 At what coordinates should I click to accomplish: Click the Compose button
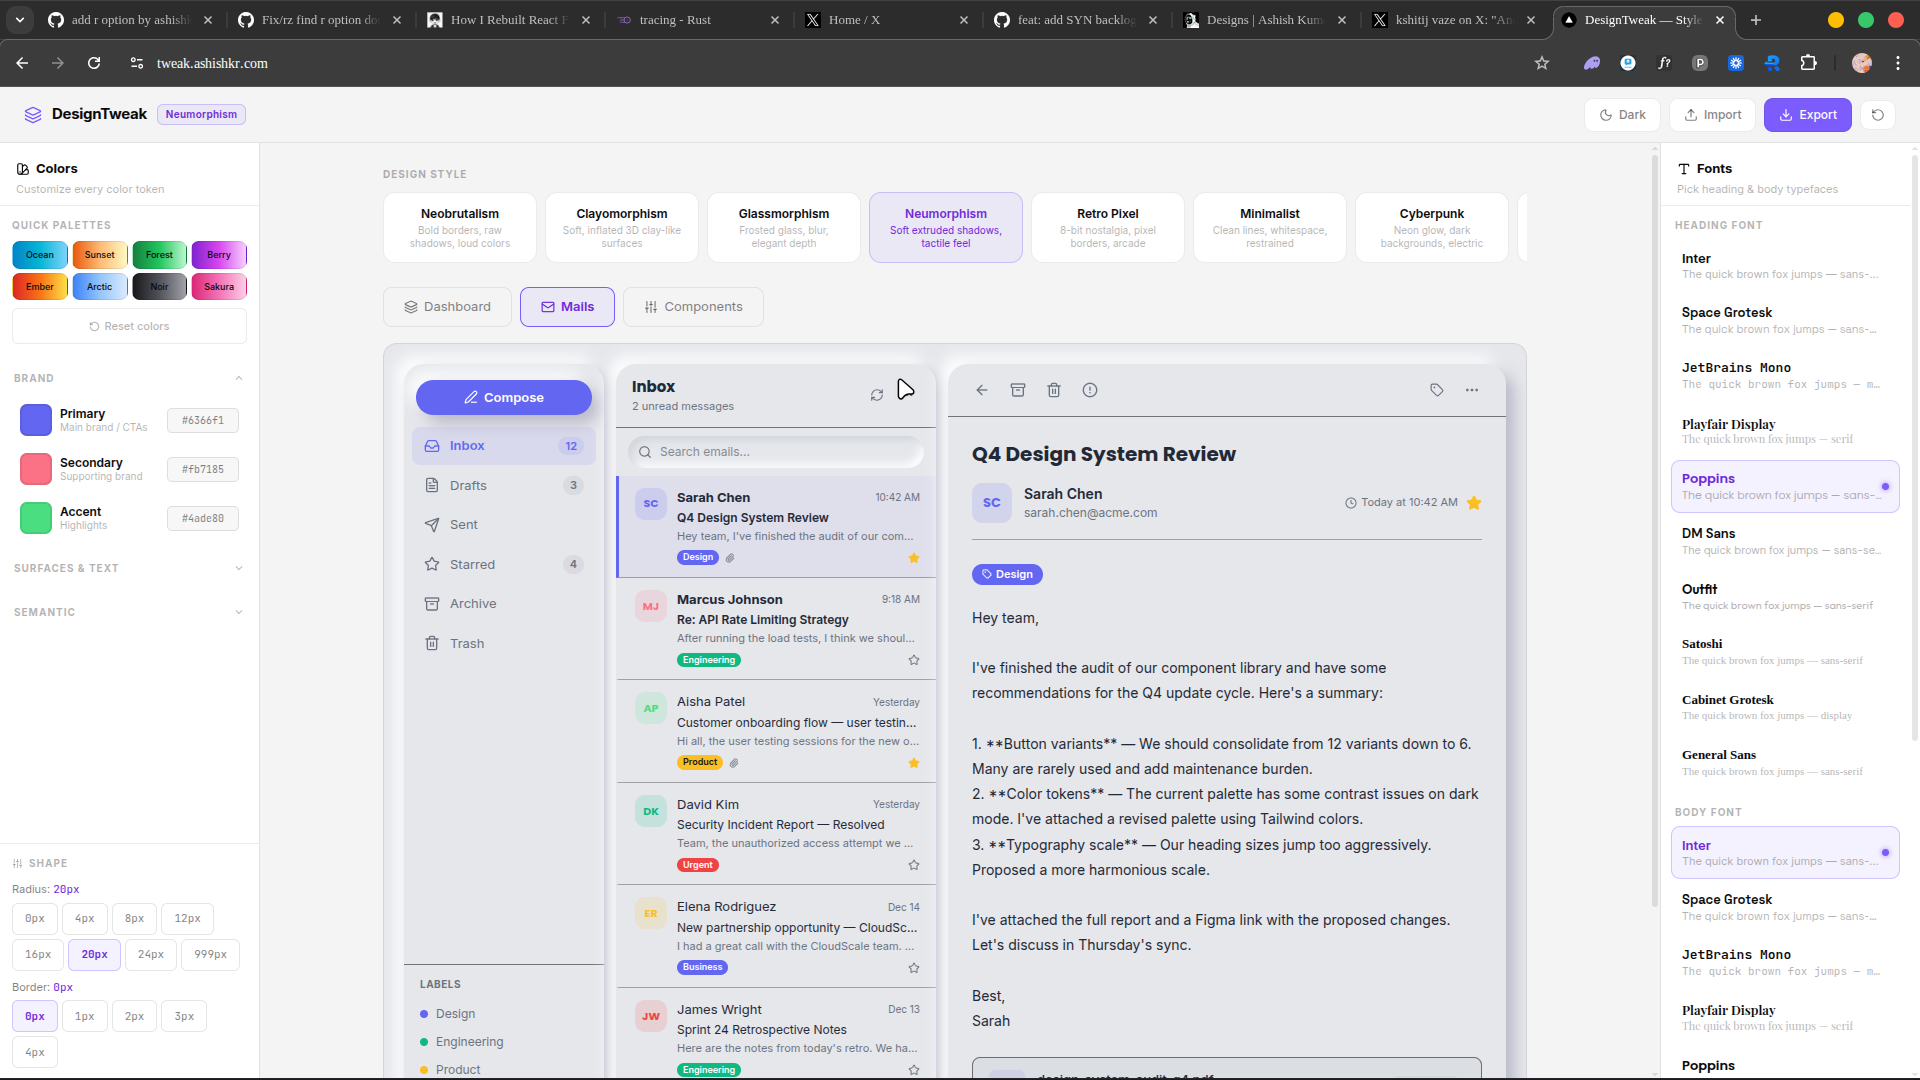[503, 397]
